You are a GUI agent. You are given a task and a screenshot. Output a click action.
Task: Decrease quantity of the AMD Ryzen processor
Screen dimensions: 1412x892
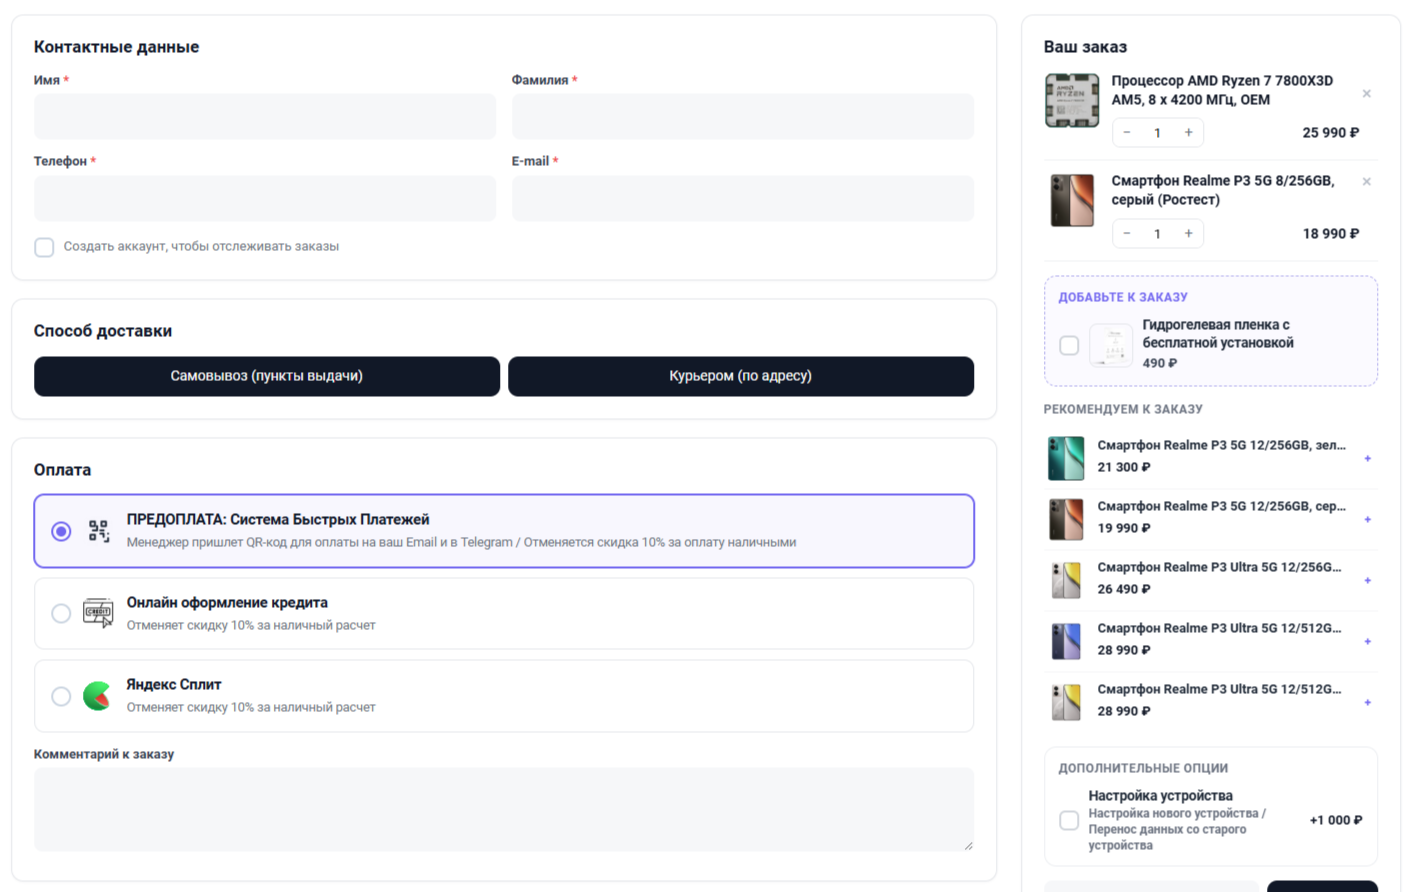(x=1127, y=133)
